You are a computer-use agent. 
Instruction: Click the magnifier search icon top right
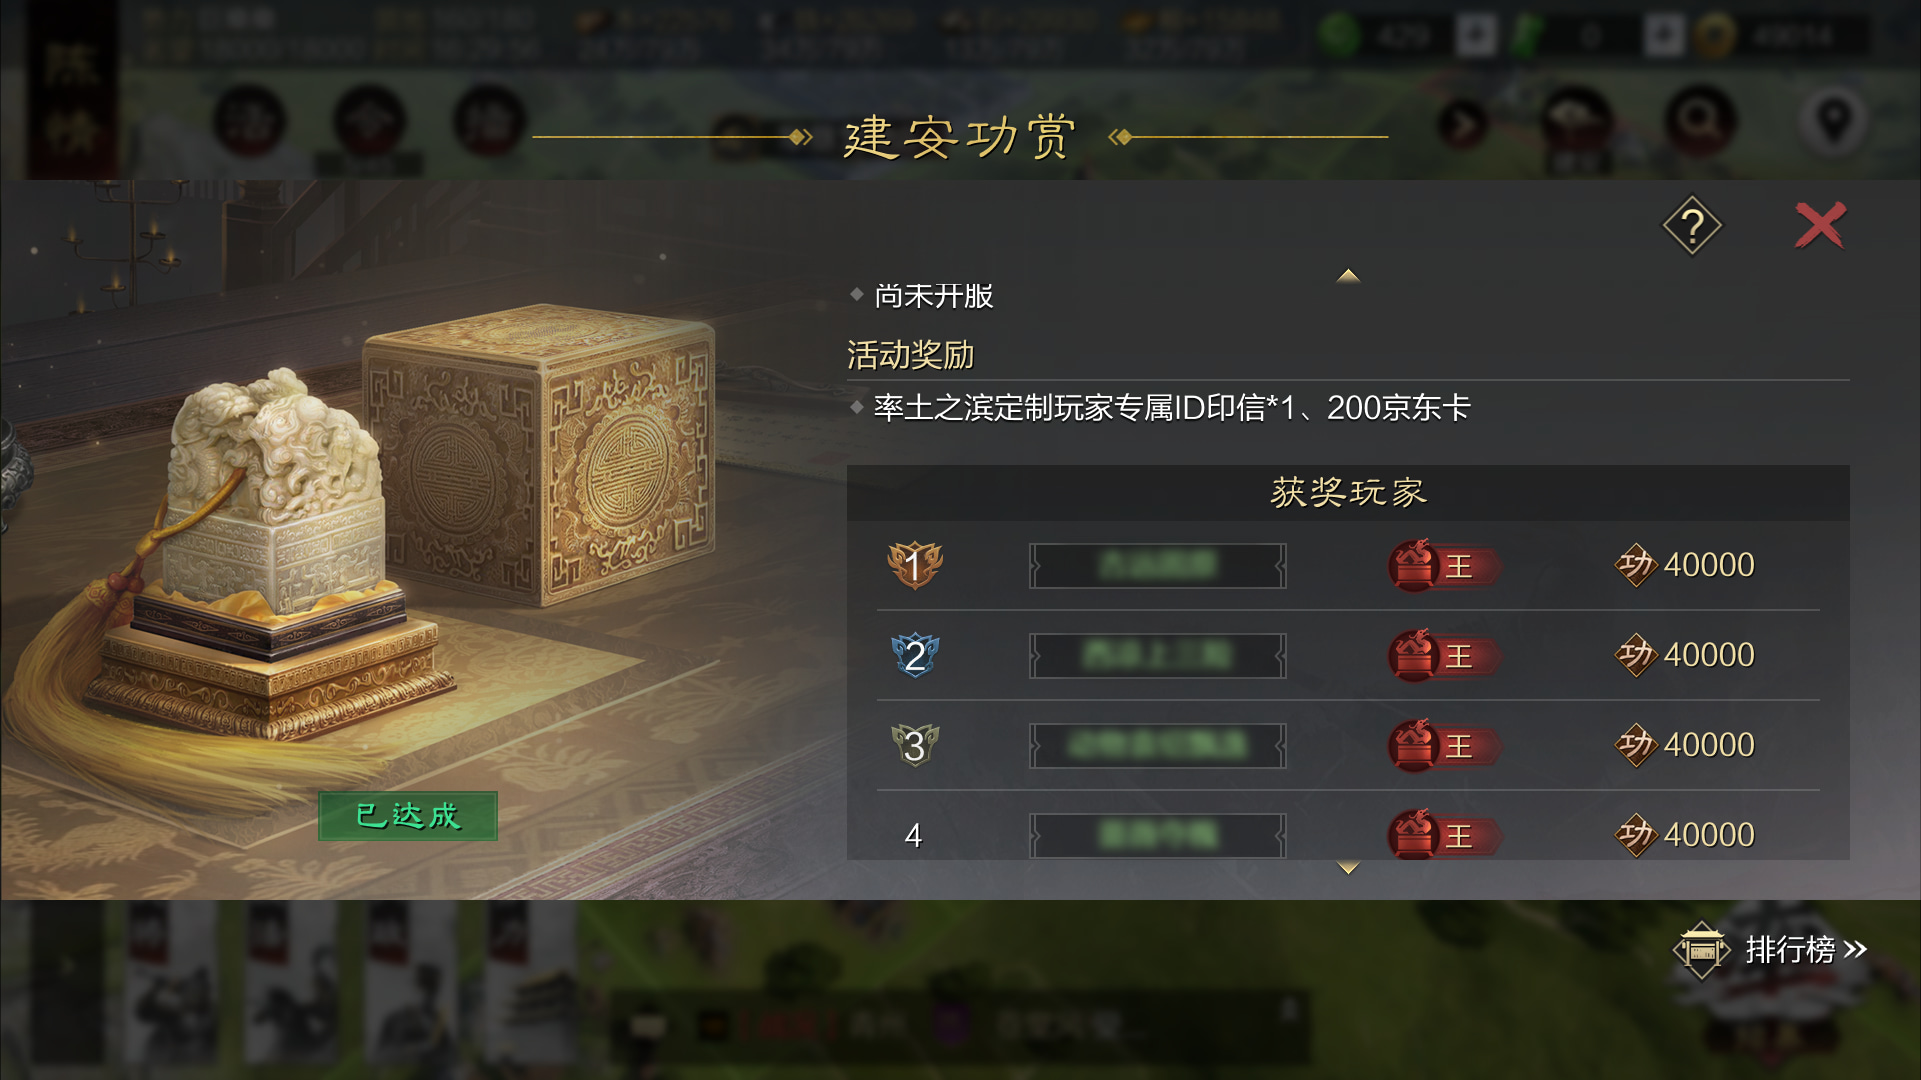[x=1700, y=122]
